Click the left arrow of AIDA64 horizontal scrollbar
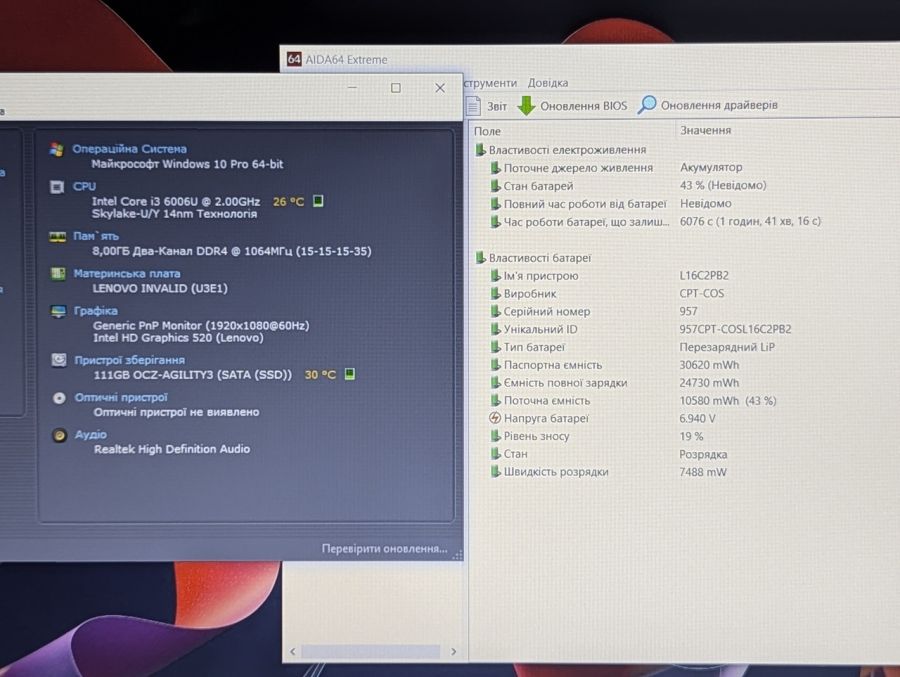Screen dimensions: 900x677 pyautogui.click(x=293, y=651)
